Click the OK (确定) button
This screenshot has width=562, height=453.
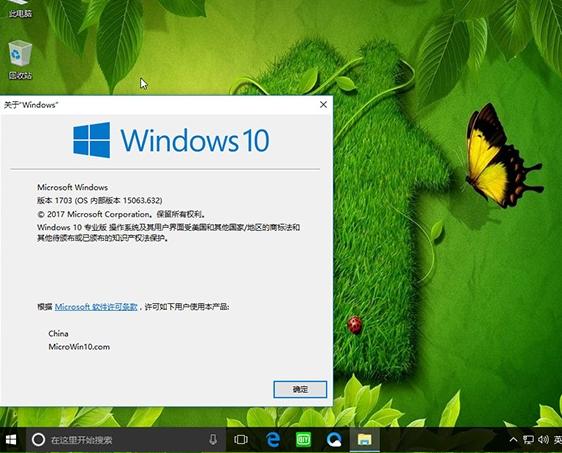click(x=300, y=390)
